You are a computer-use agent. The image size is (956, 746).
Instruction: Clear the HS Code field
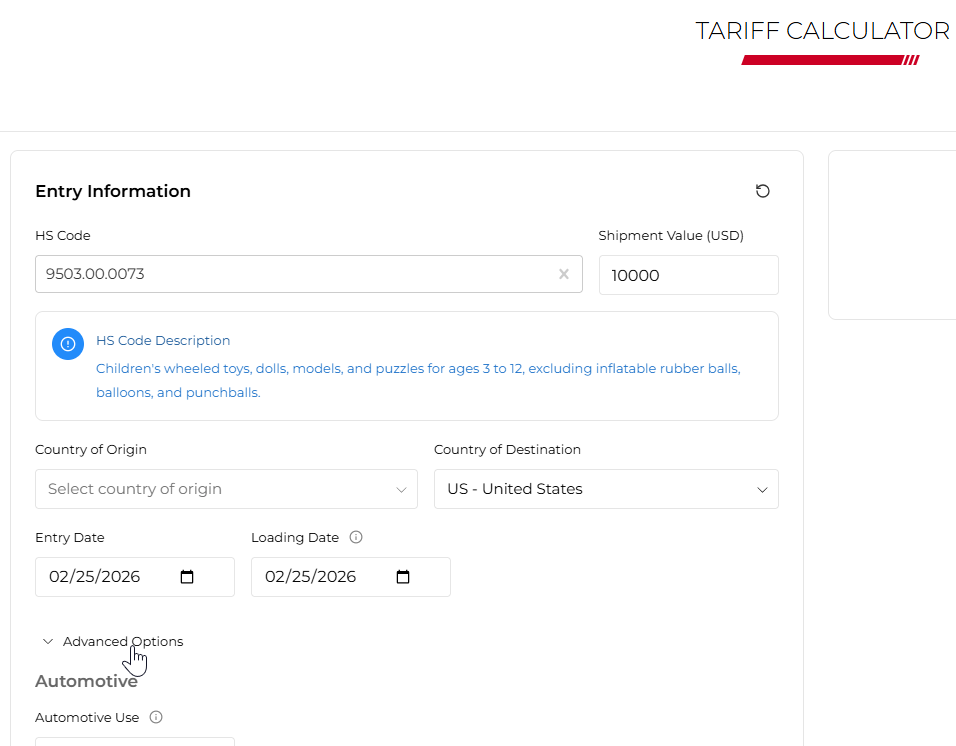point(564,274)
